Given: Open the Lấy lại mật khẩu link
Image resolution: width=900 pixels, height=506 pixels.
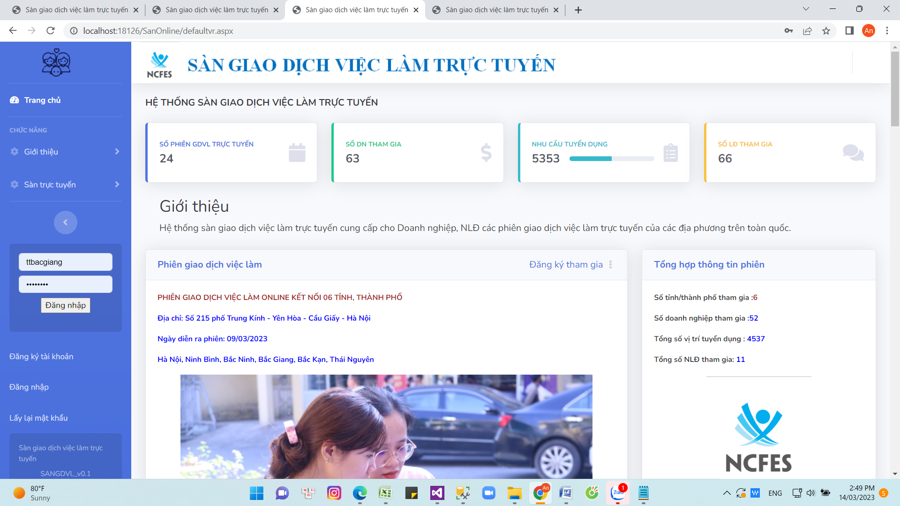Looking at the screenshot, I should click(x=38, y=418).
